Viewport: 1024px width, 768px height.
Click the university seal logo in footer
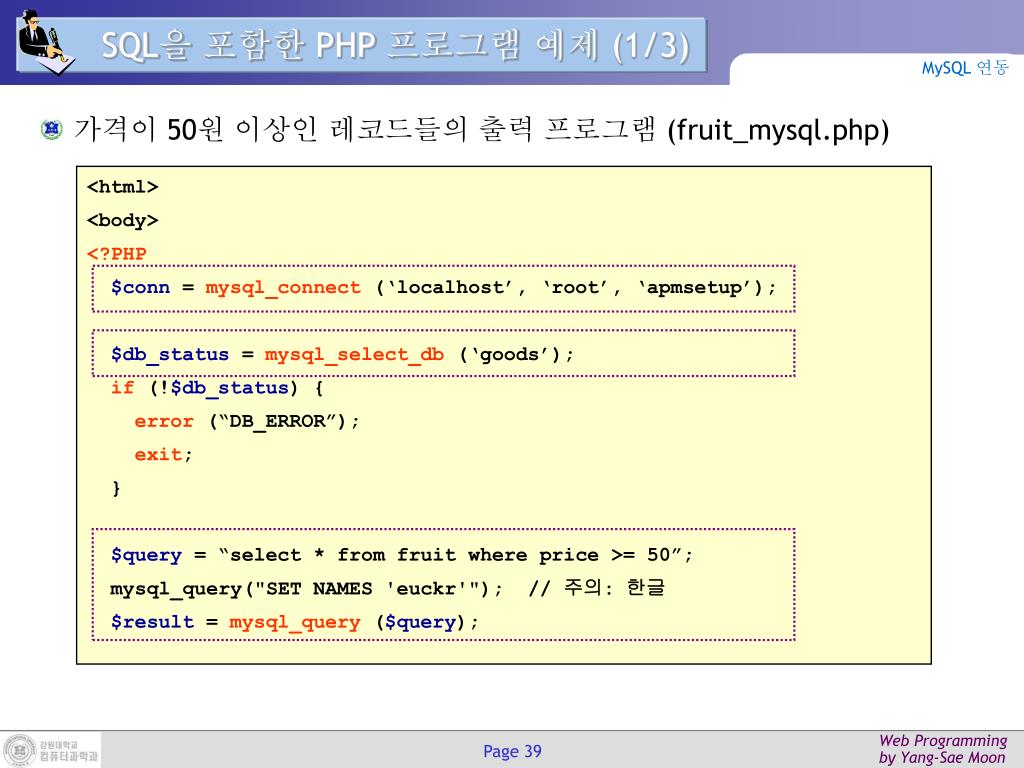tap(20, 750)
